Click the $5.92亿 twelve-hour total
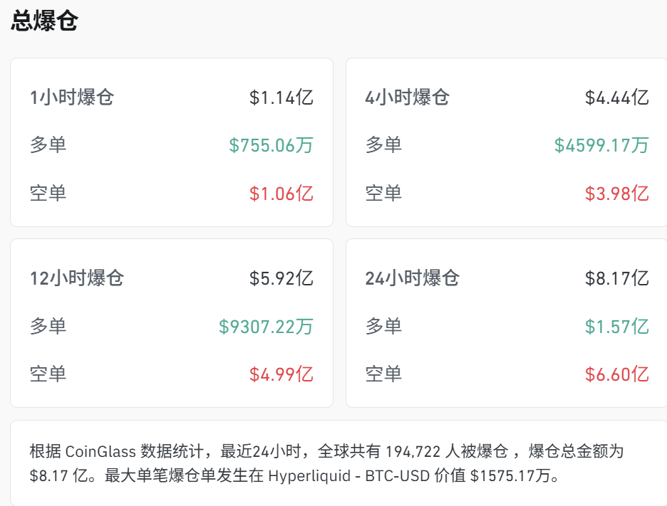 coord(281,279)
